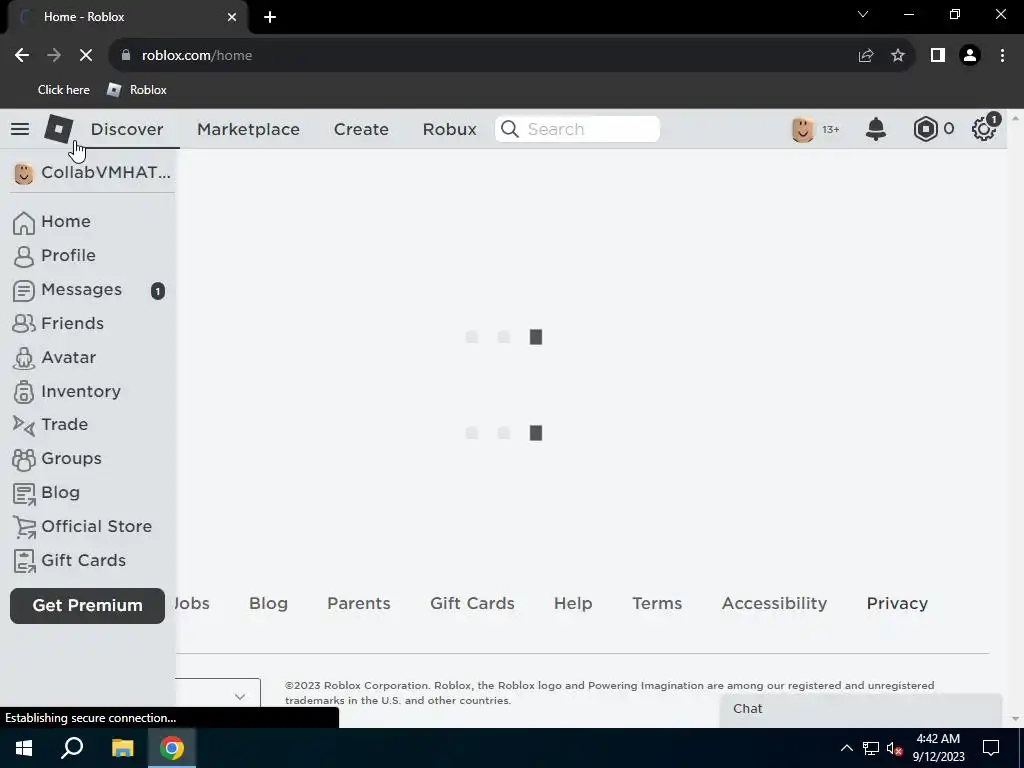Screen dimensions: 1024x768
Task: Click the search magnifier icon
Action: tap(509, 129)
